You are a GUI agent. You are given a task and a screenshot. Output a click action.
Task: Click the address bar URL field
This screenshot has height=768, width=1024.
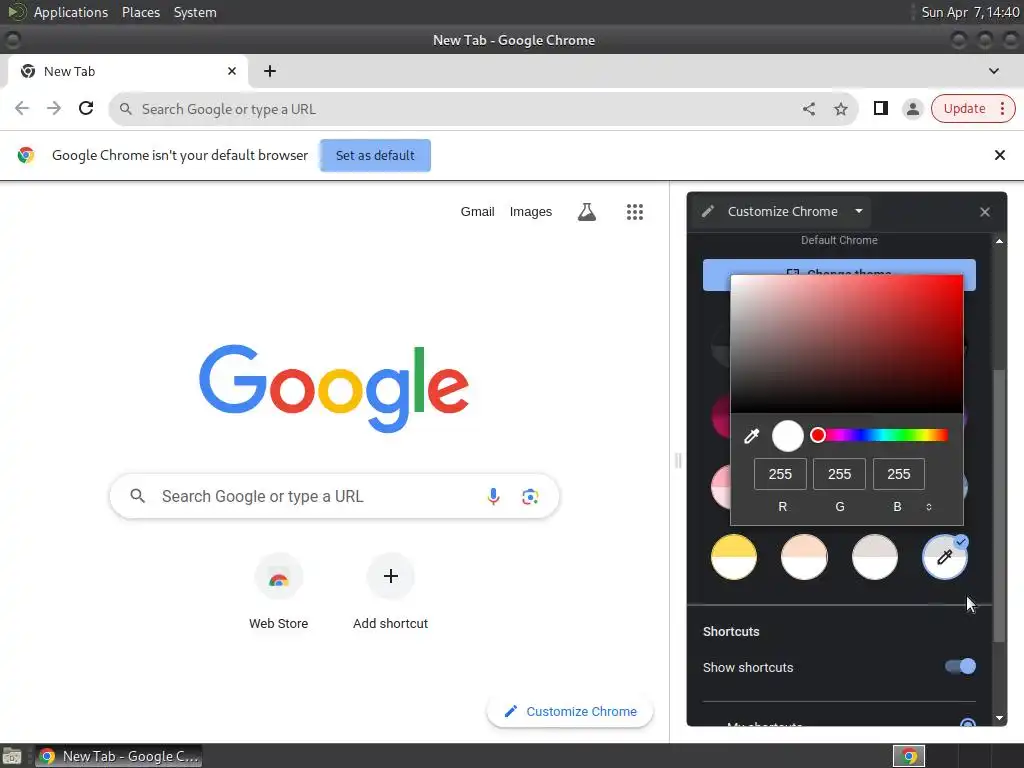tap(483, 109)
